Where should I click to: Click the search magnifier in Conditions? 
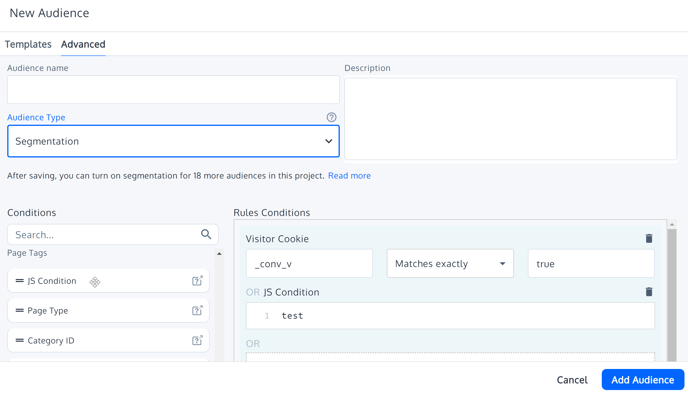tap(206, 234)
